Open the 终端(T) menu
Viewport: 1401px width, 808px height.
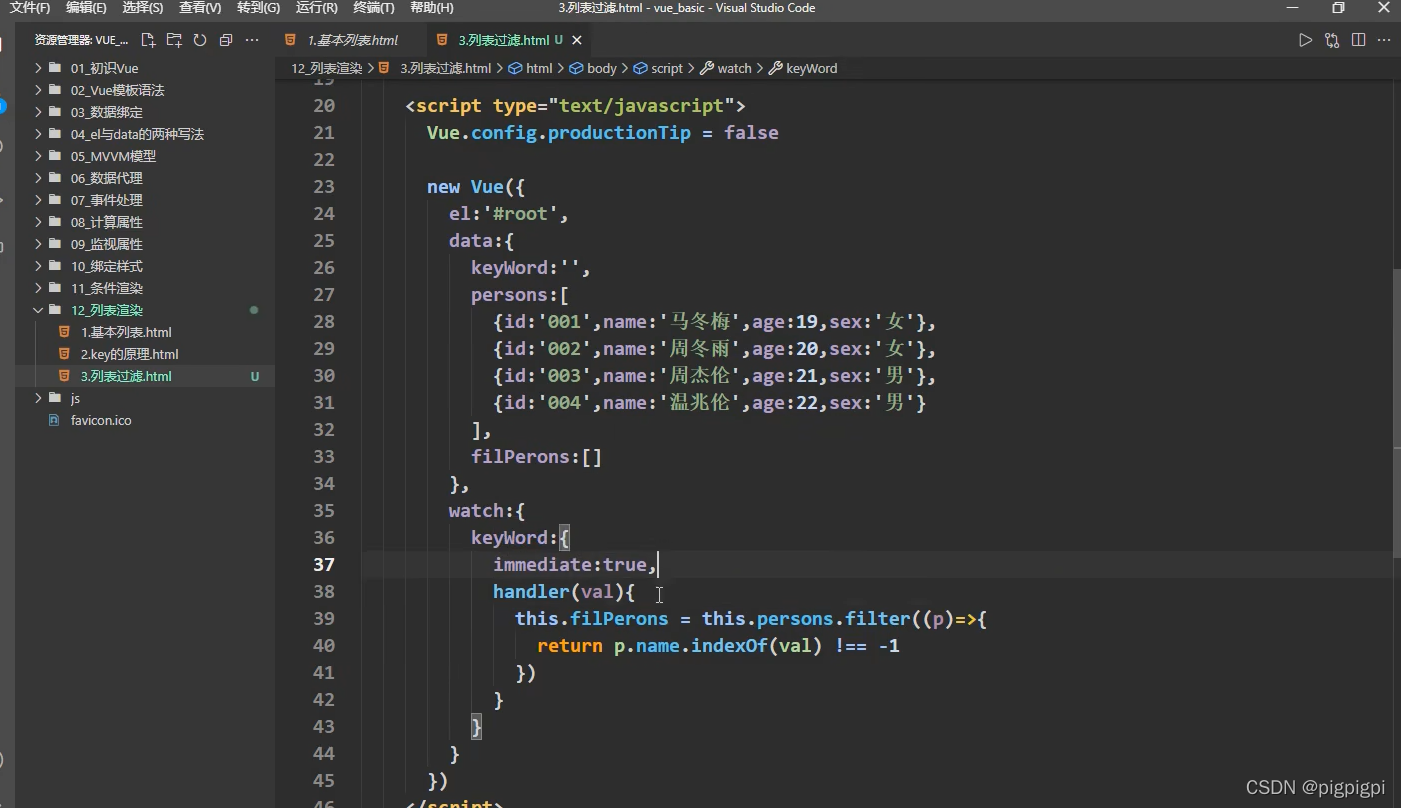tap(374, 8)
